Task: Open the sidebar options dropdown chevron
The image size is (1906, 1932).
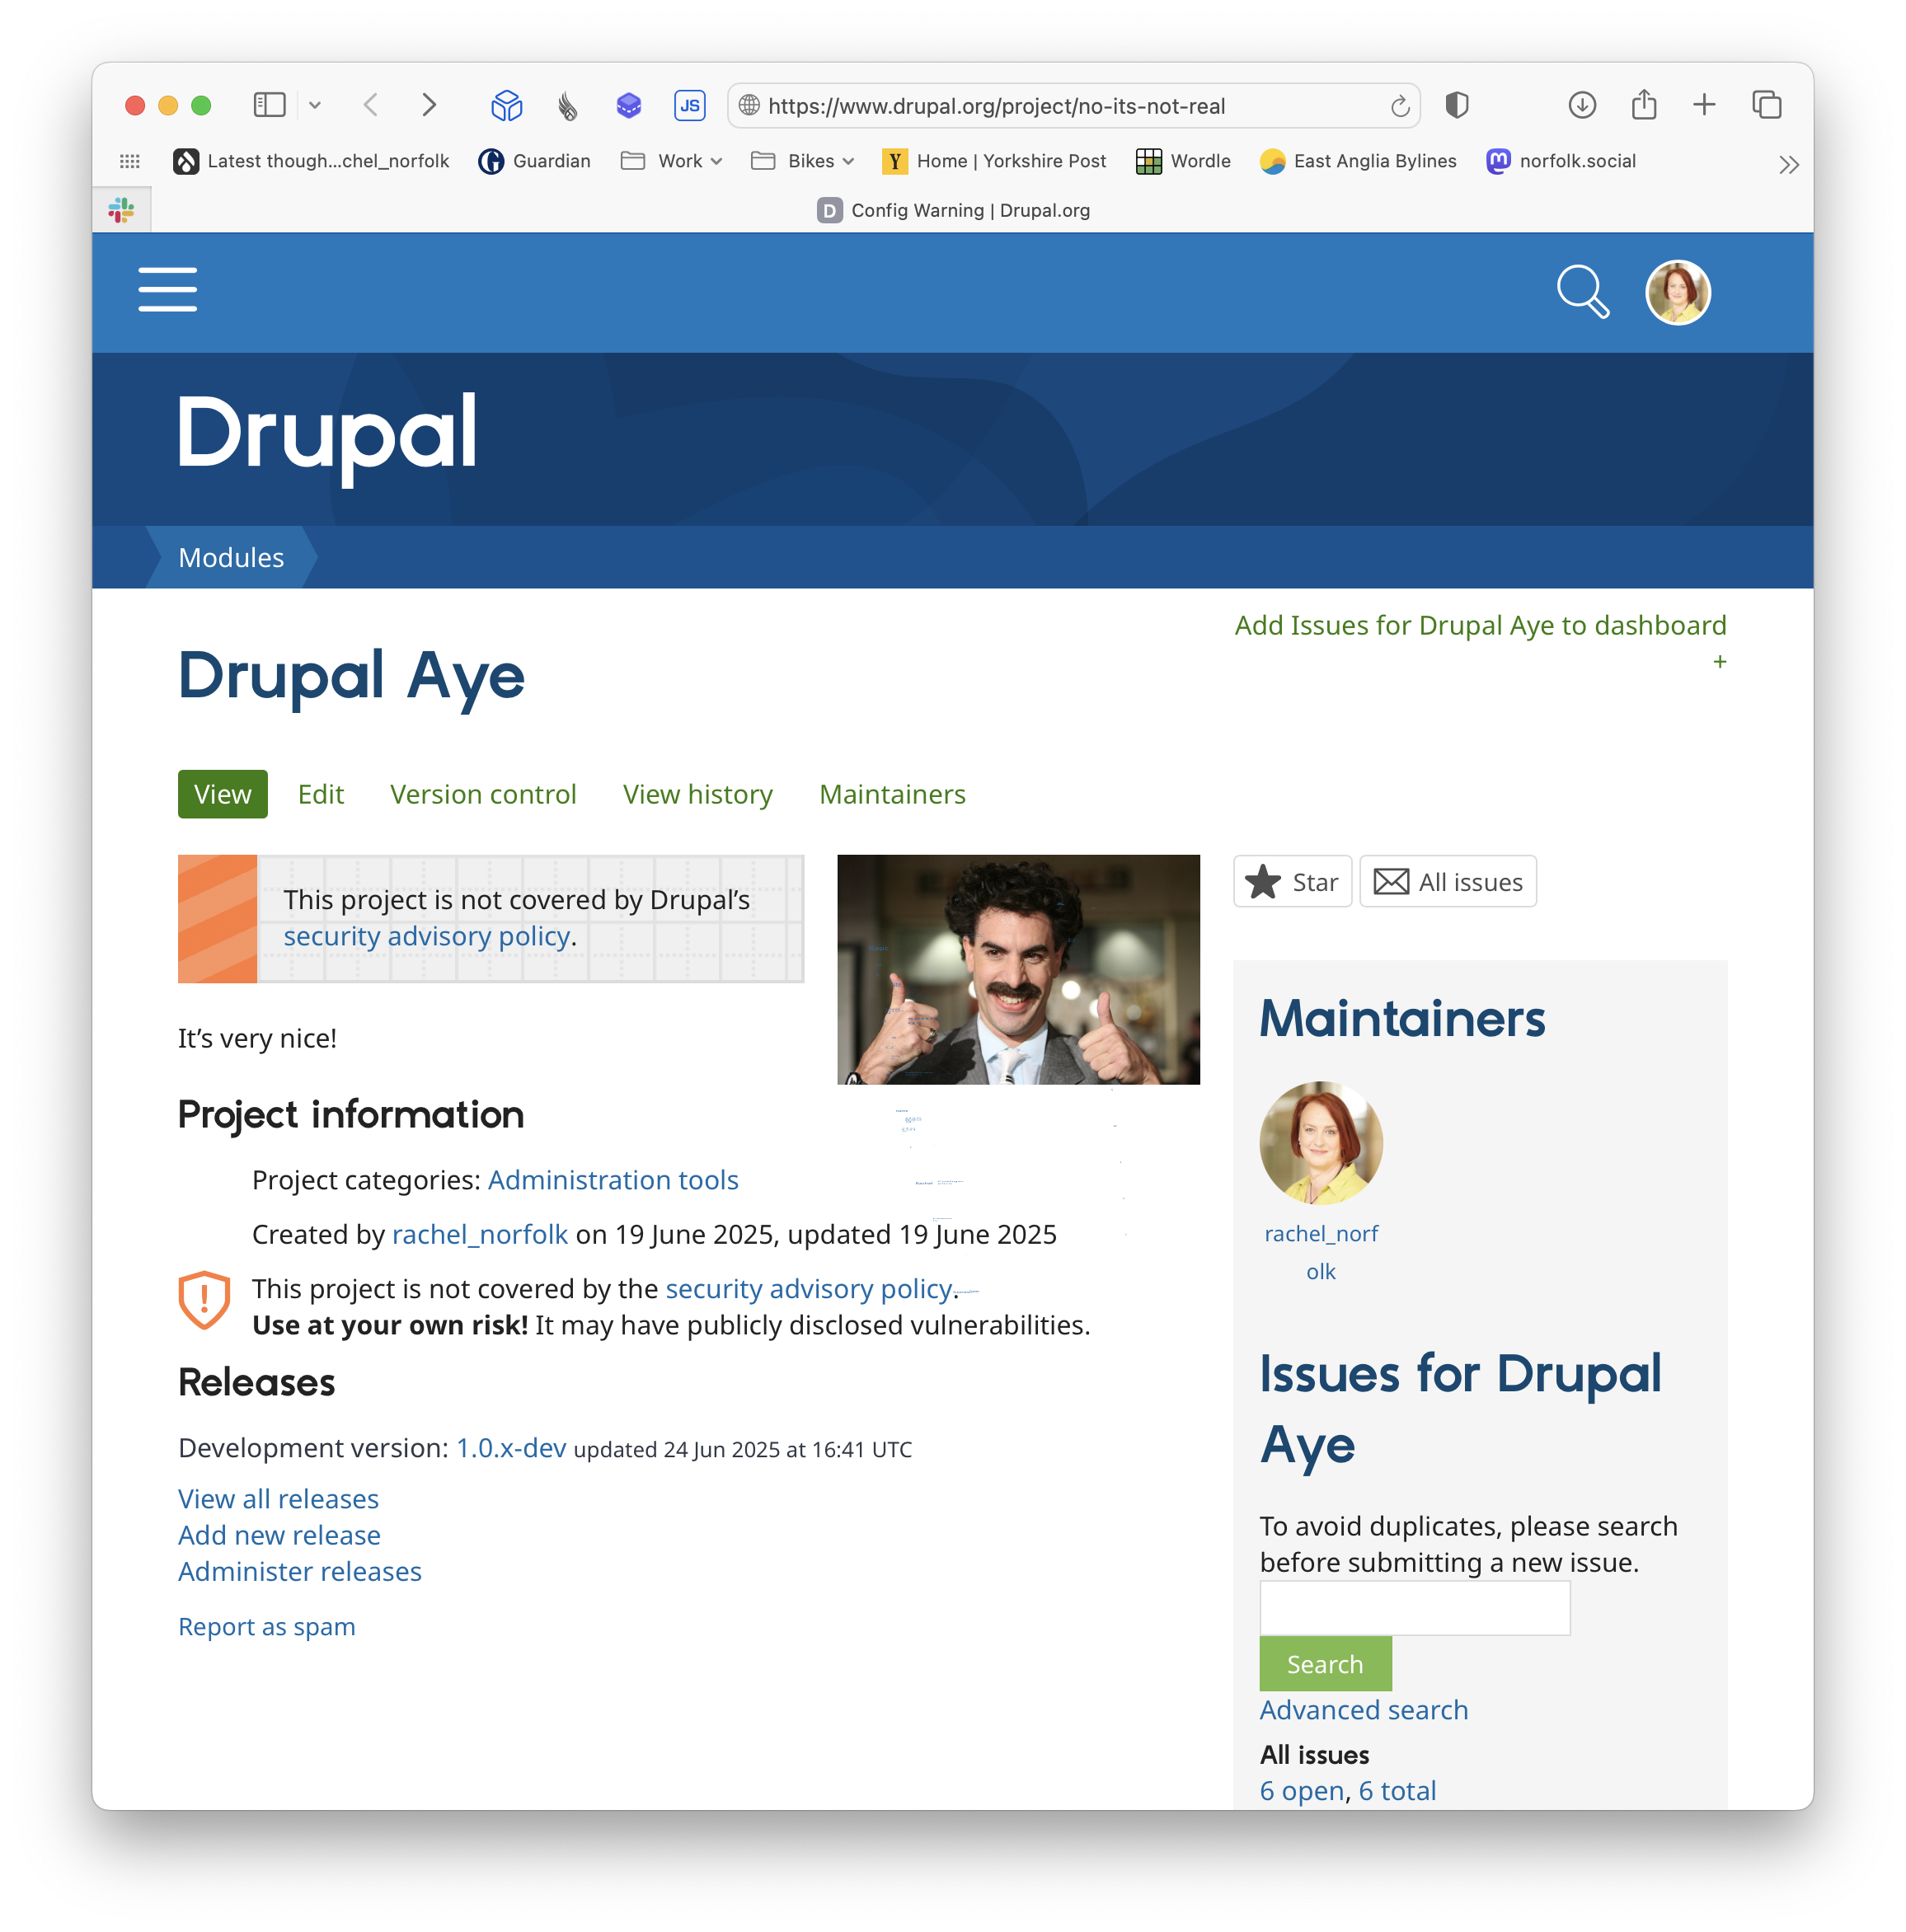Action: [315, 105]
